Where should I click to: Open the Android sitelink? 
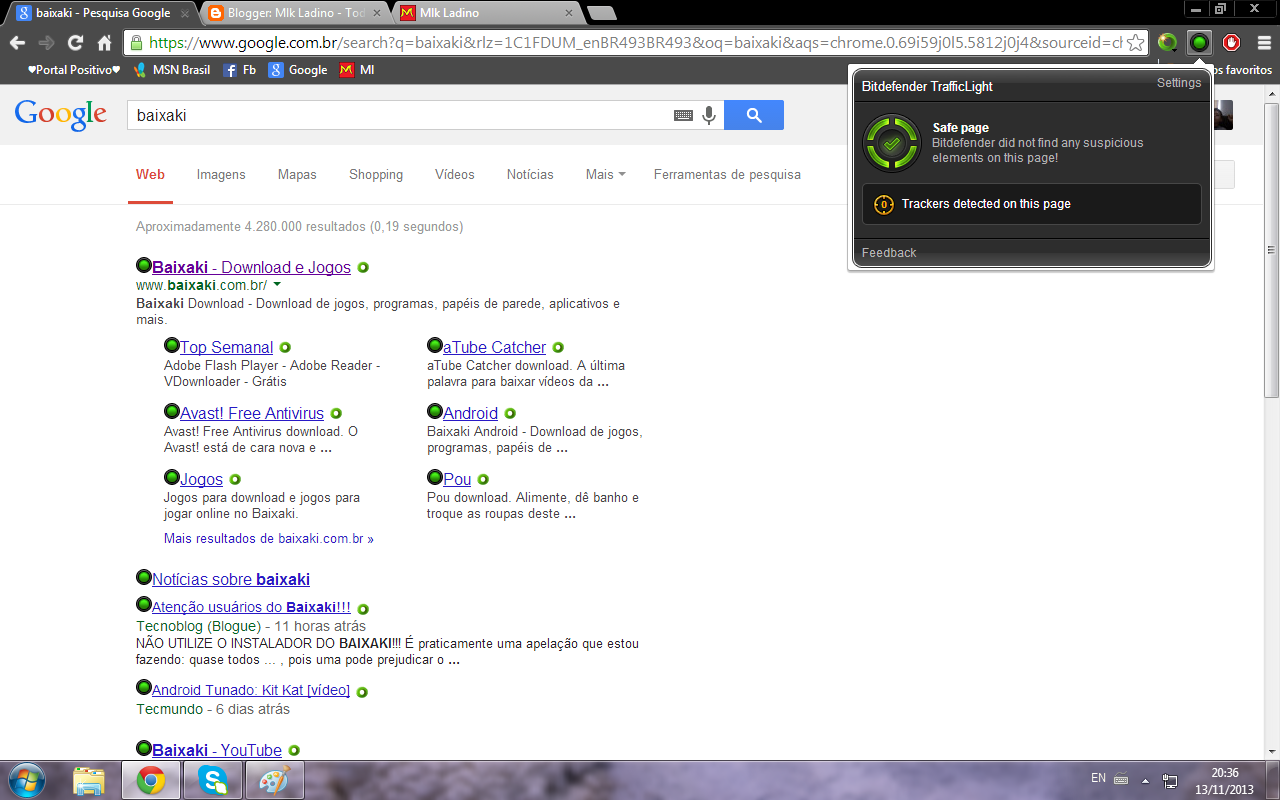[x=470, y=413]
